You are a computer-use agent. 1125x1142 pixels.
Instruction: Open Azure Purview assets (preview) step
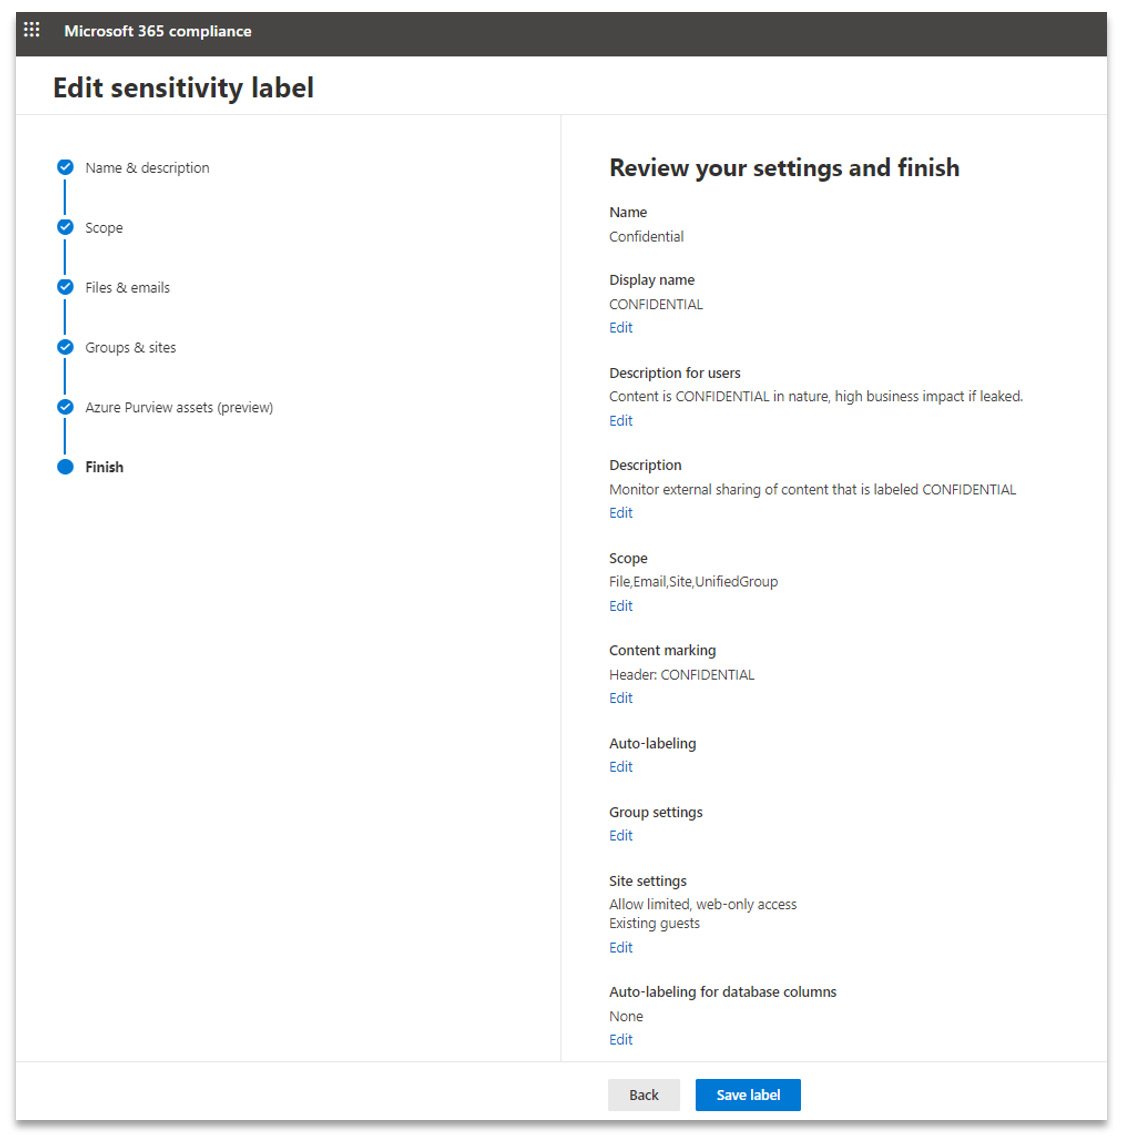179,408
